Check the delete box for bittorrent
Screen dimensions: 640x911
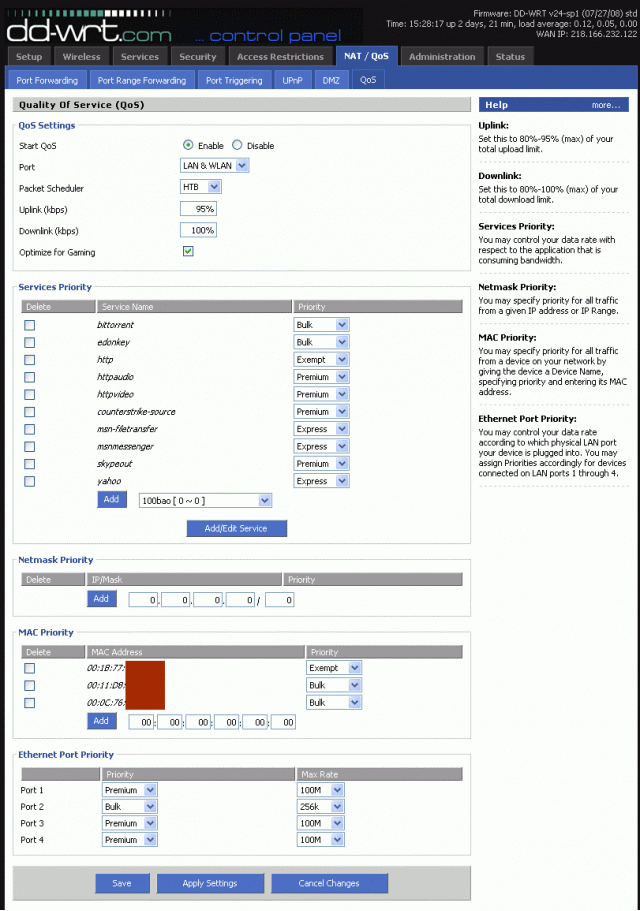30,325
